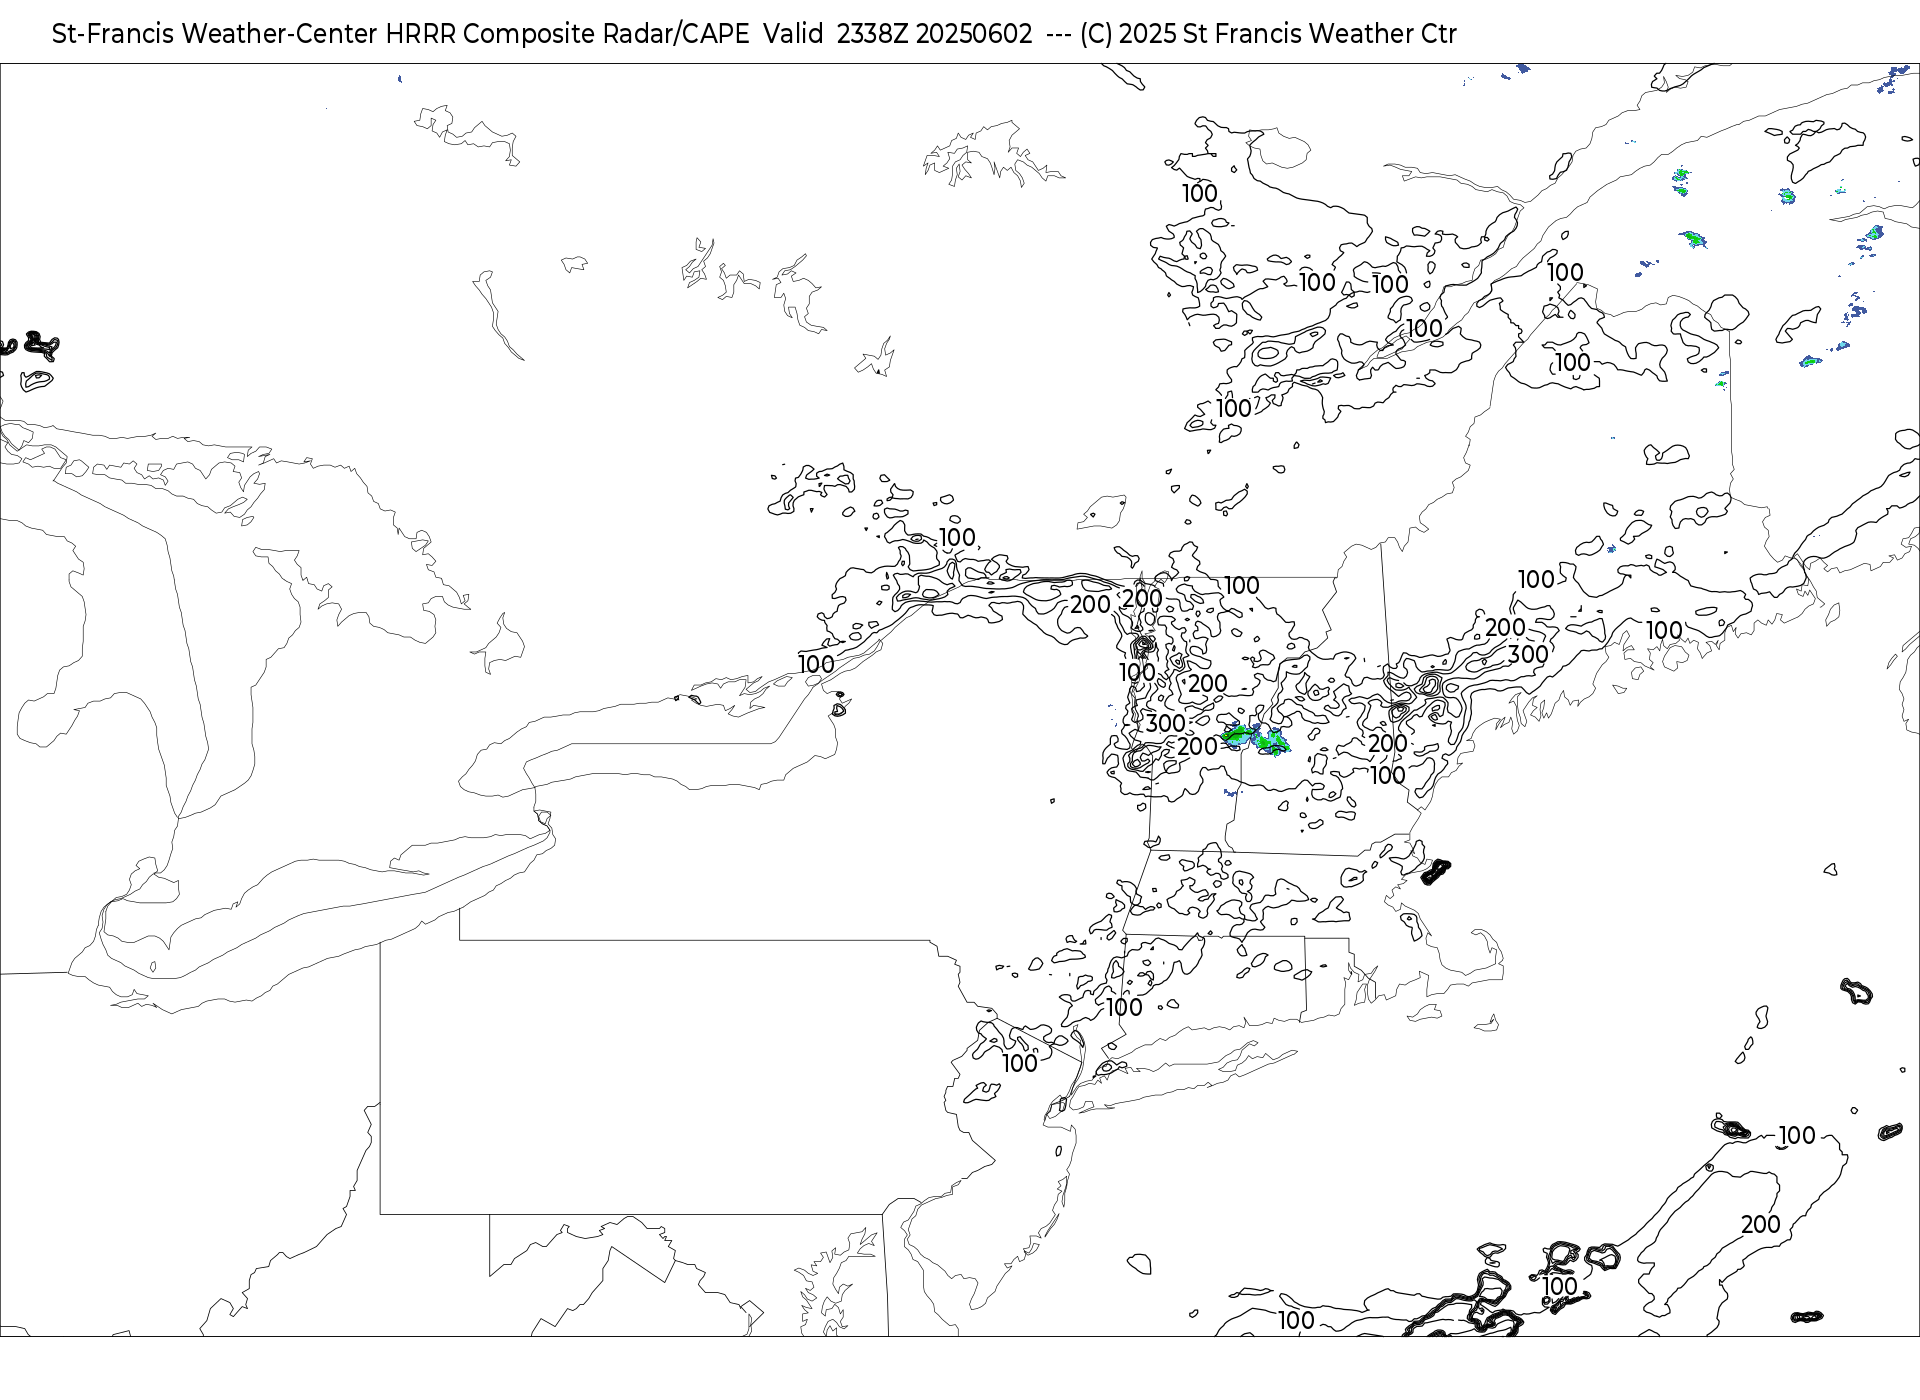Click the word "Valid" in the header
Viewport: 1920px width, 1400px height.
793,34
